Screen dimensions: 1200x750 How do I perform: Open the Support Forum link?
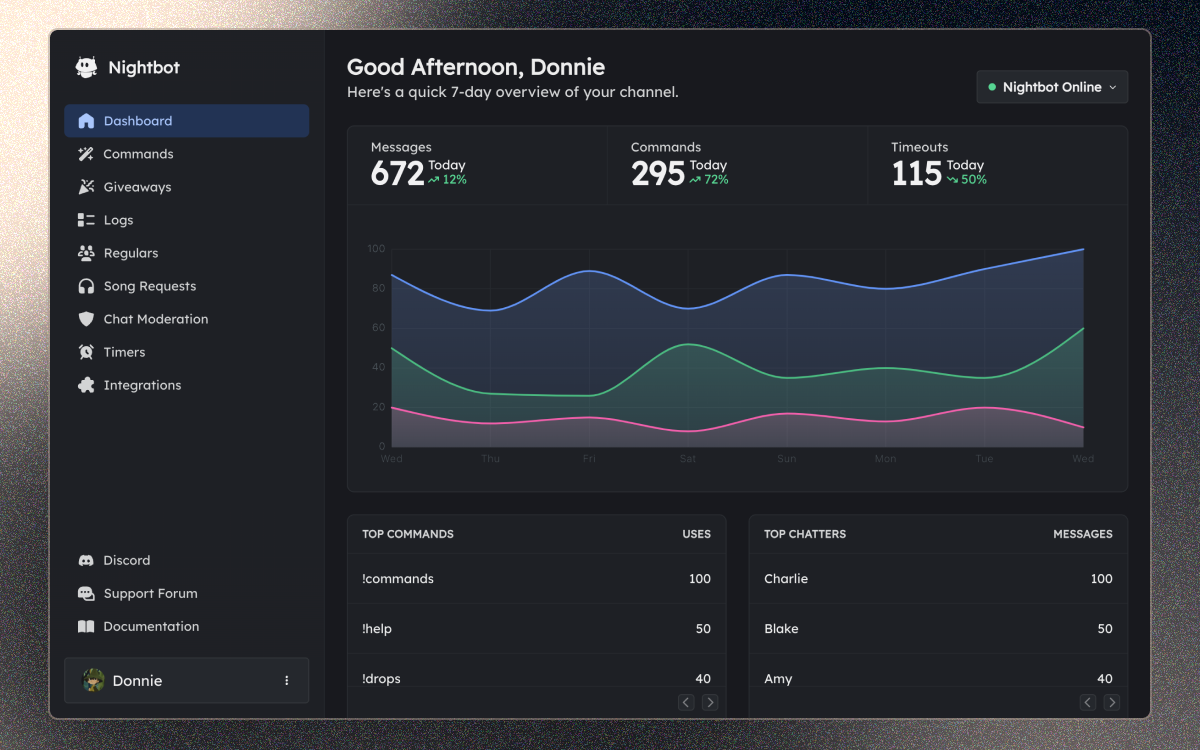[x=150, y=593]
